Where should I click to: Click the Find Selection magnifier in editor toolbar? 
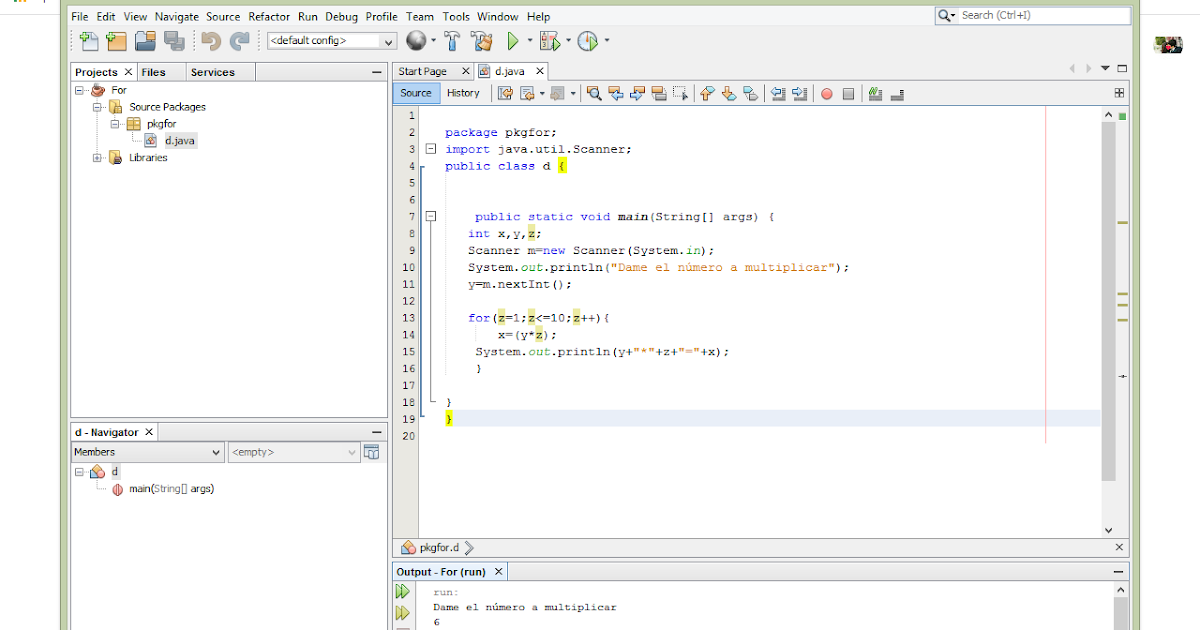click(x=593, y=93)
